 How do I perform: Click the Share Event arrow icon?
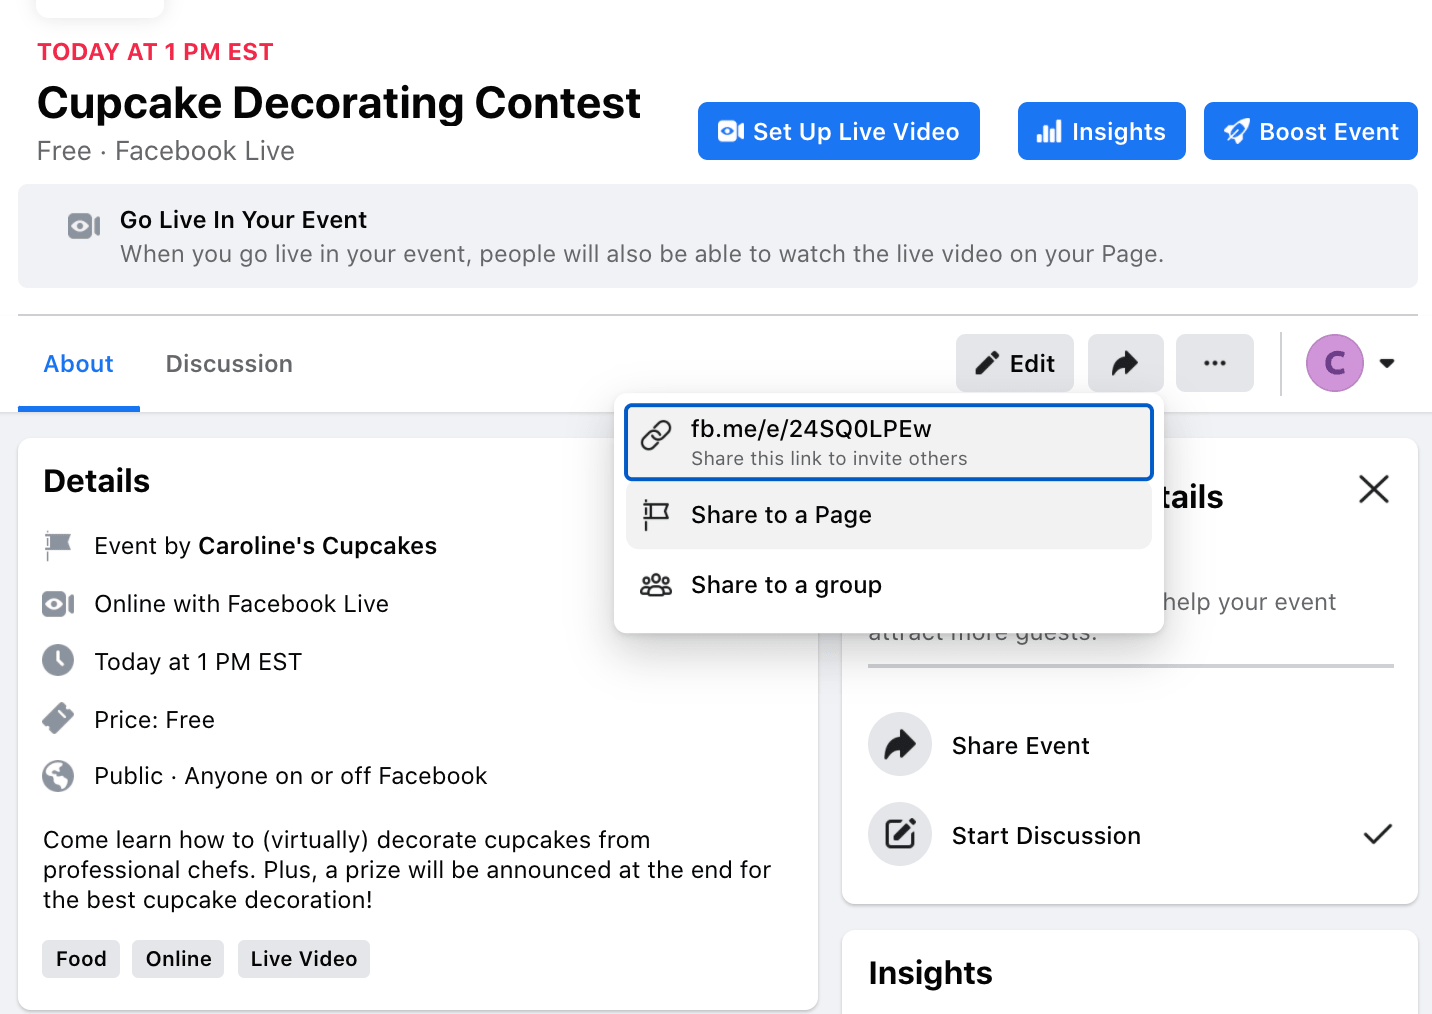900,745
